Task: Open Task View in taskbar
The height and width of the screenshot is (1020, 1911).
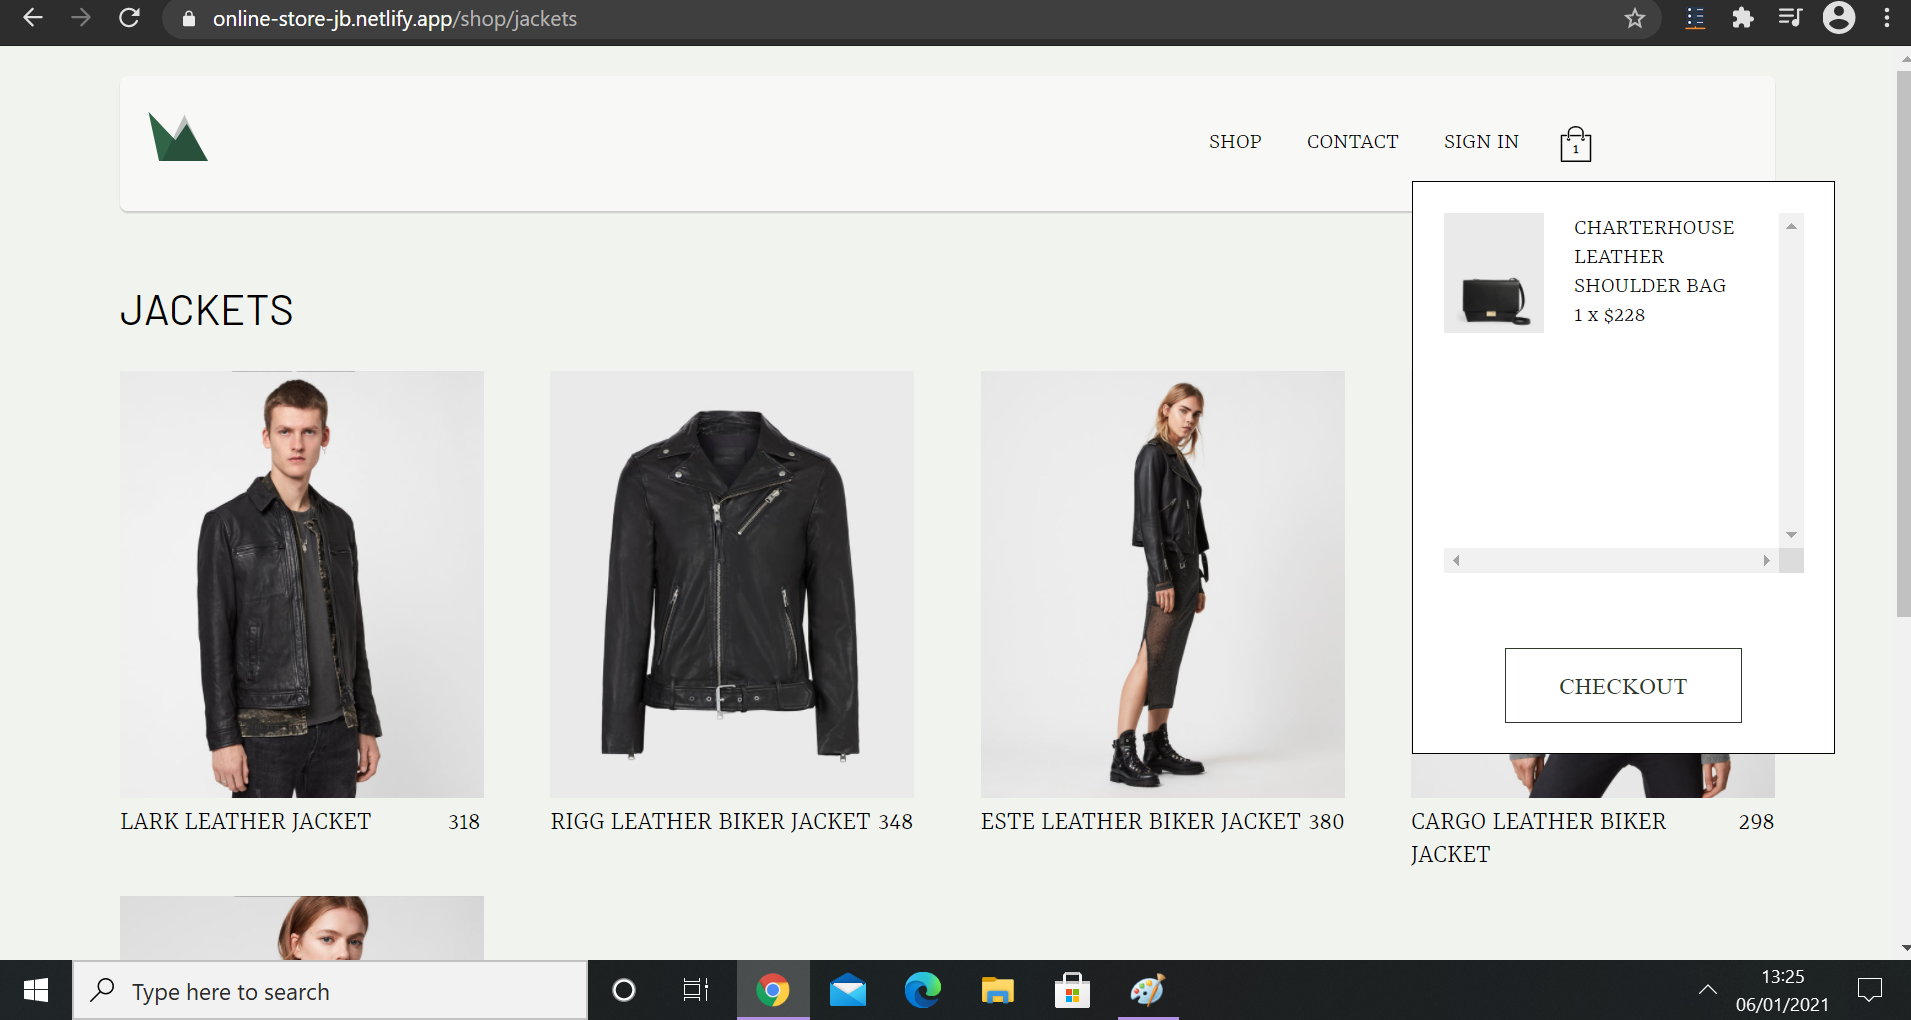Action: click(695, 990)
